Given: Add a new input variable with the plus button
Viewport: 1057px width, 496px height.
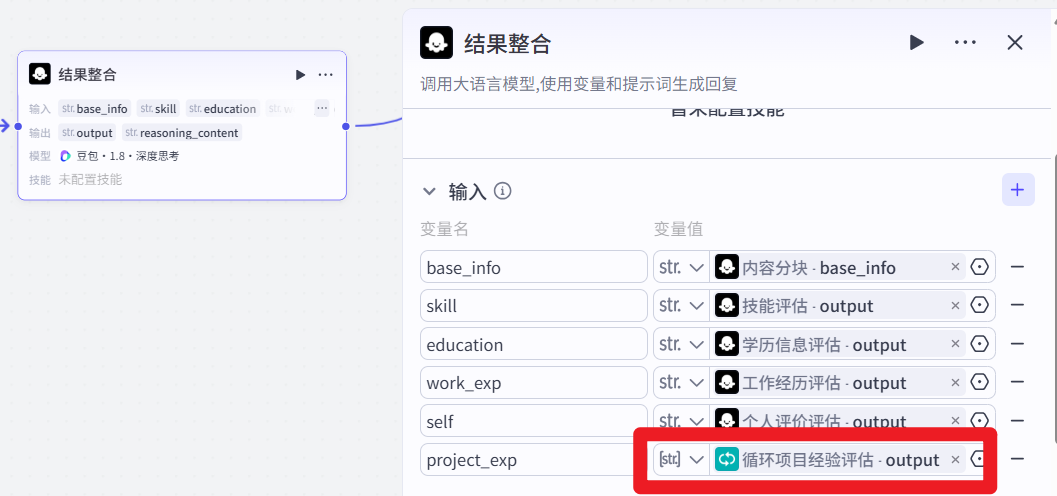Looking at the screenshot, I should click(x=1018, y=189).
